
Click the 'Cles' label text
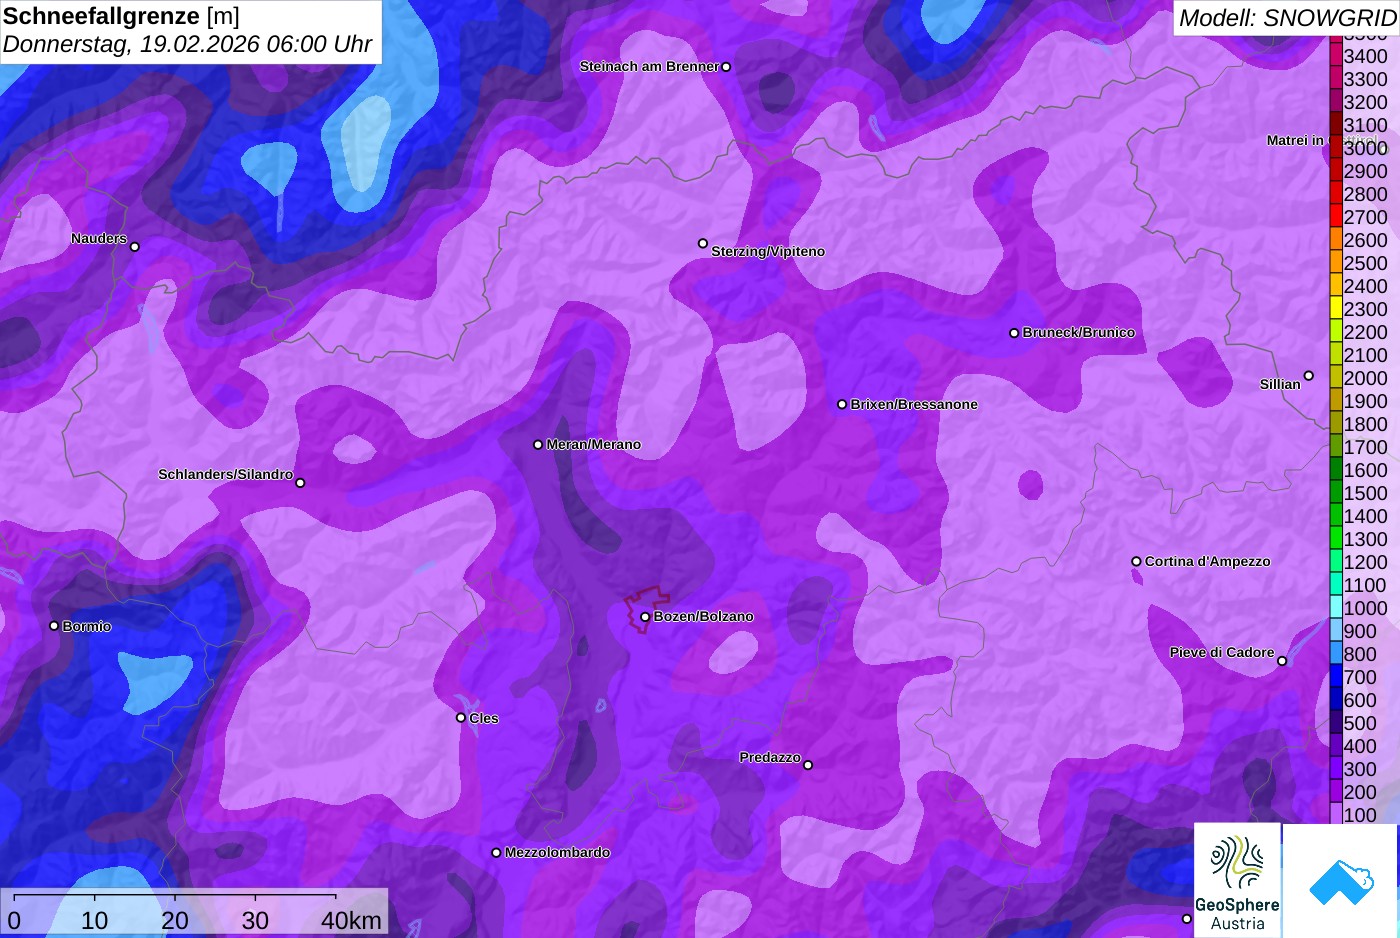pos(484,719)
